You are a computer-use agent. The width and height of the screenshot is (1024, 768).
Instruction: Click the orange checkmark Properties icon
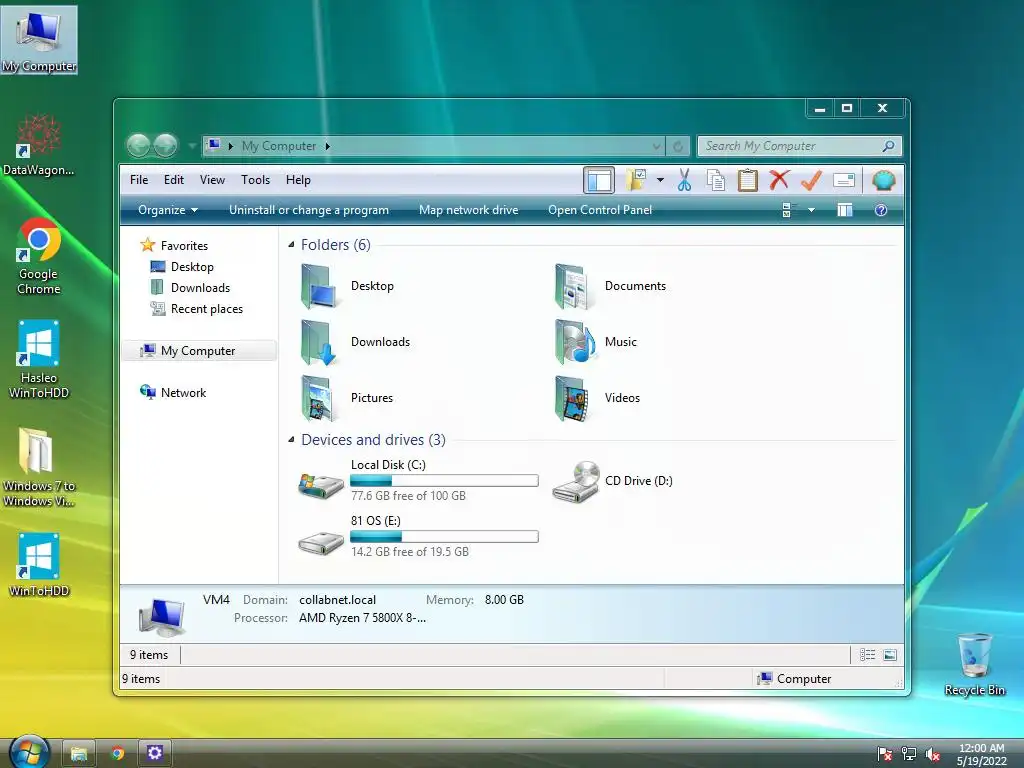pos(811,180)
